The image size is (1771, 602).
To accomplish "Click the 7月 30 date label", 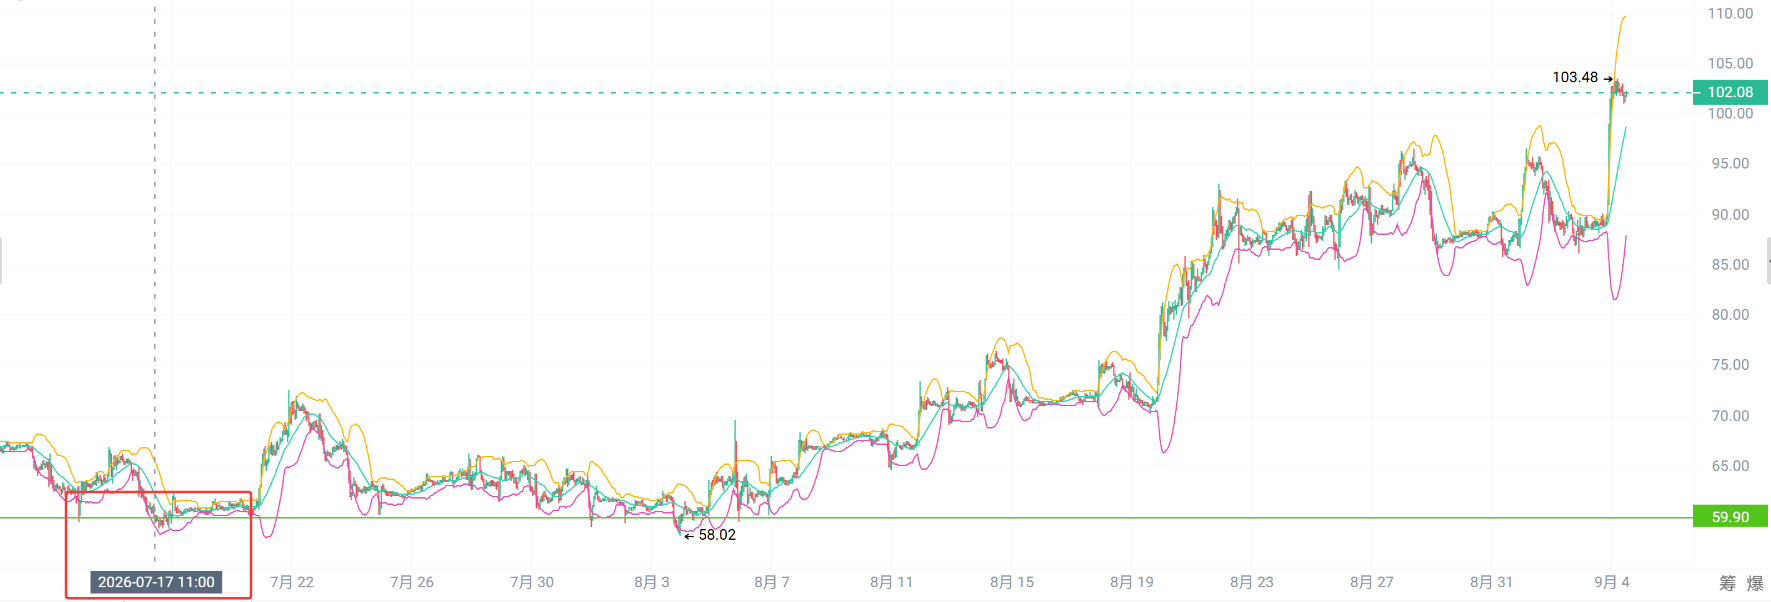I will (532, 582).
